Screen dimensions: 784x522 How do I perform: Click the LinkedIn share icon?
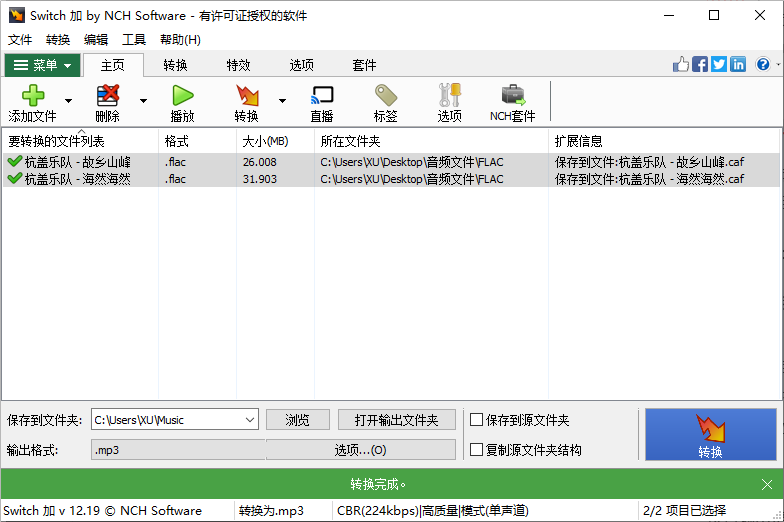pyautogui.click(x=738, y=64)
